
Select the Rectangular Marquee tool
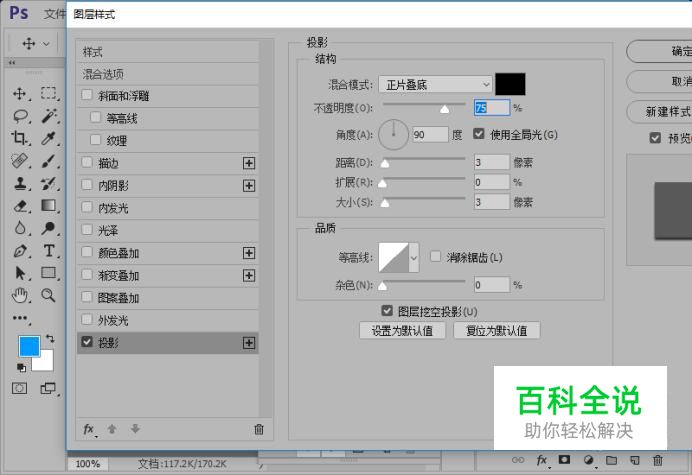[x=49, y=93]
